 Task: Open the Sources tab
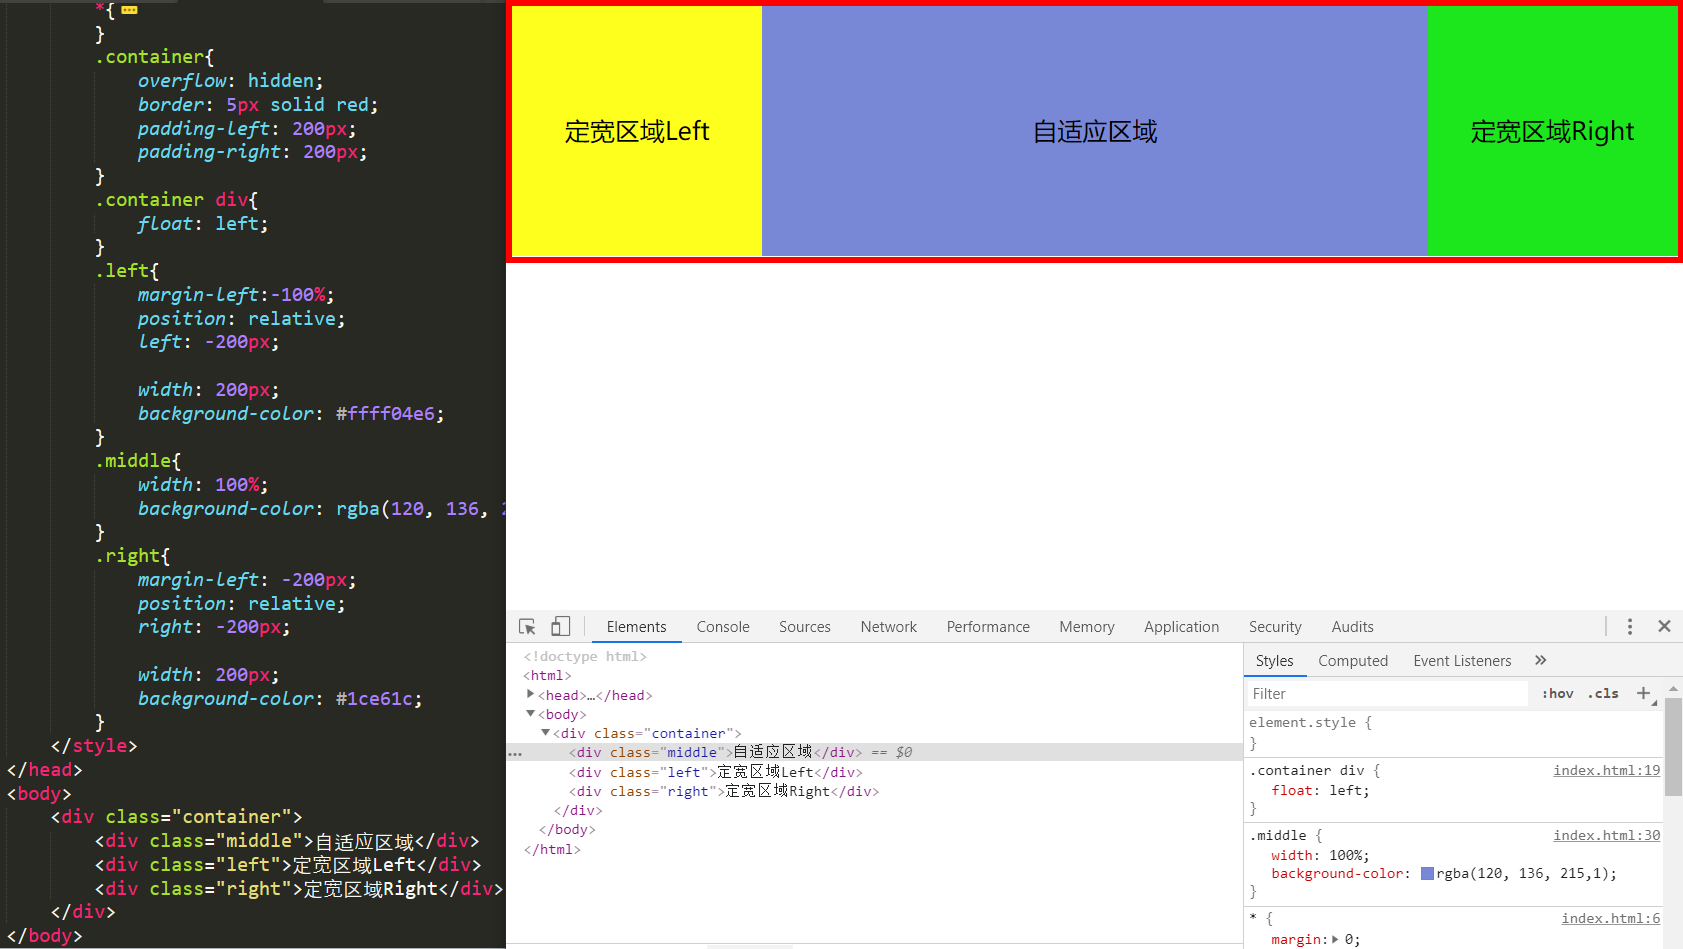(x=805, y=627)
